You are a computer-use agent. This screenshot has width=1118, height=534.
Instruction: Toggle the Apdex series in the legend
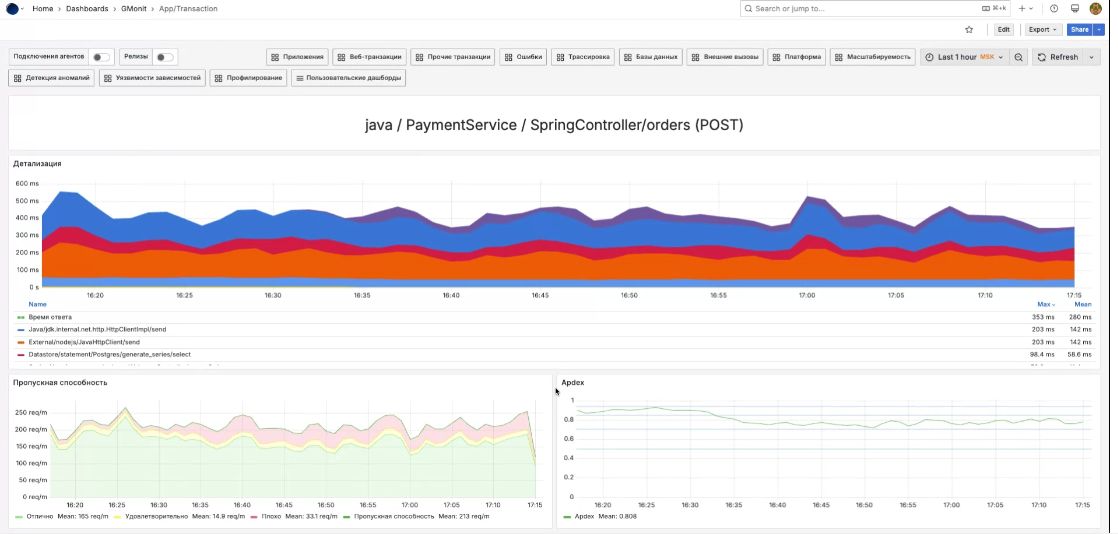(x=583, y=516)
